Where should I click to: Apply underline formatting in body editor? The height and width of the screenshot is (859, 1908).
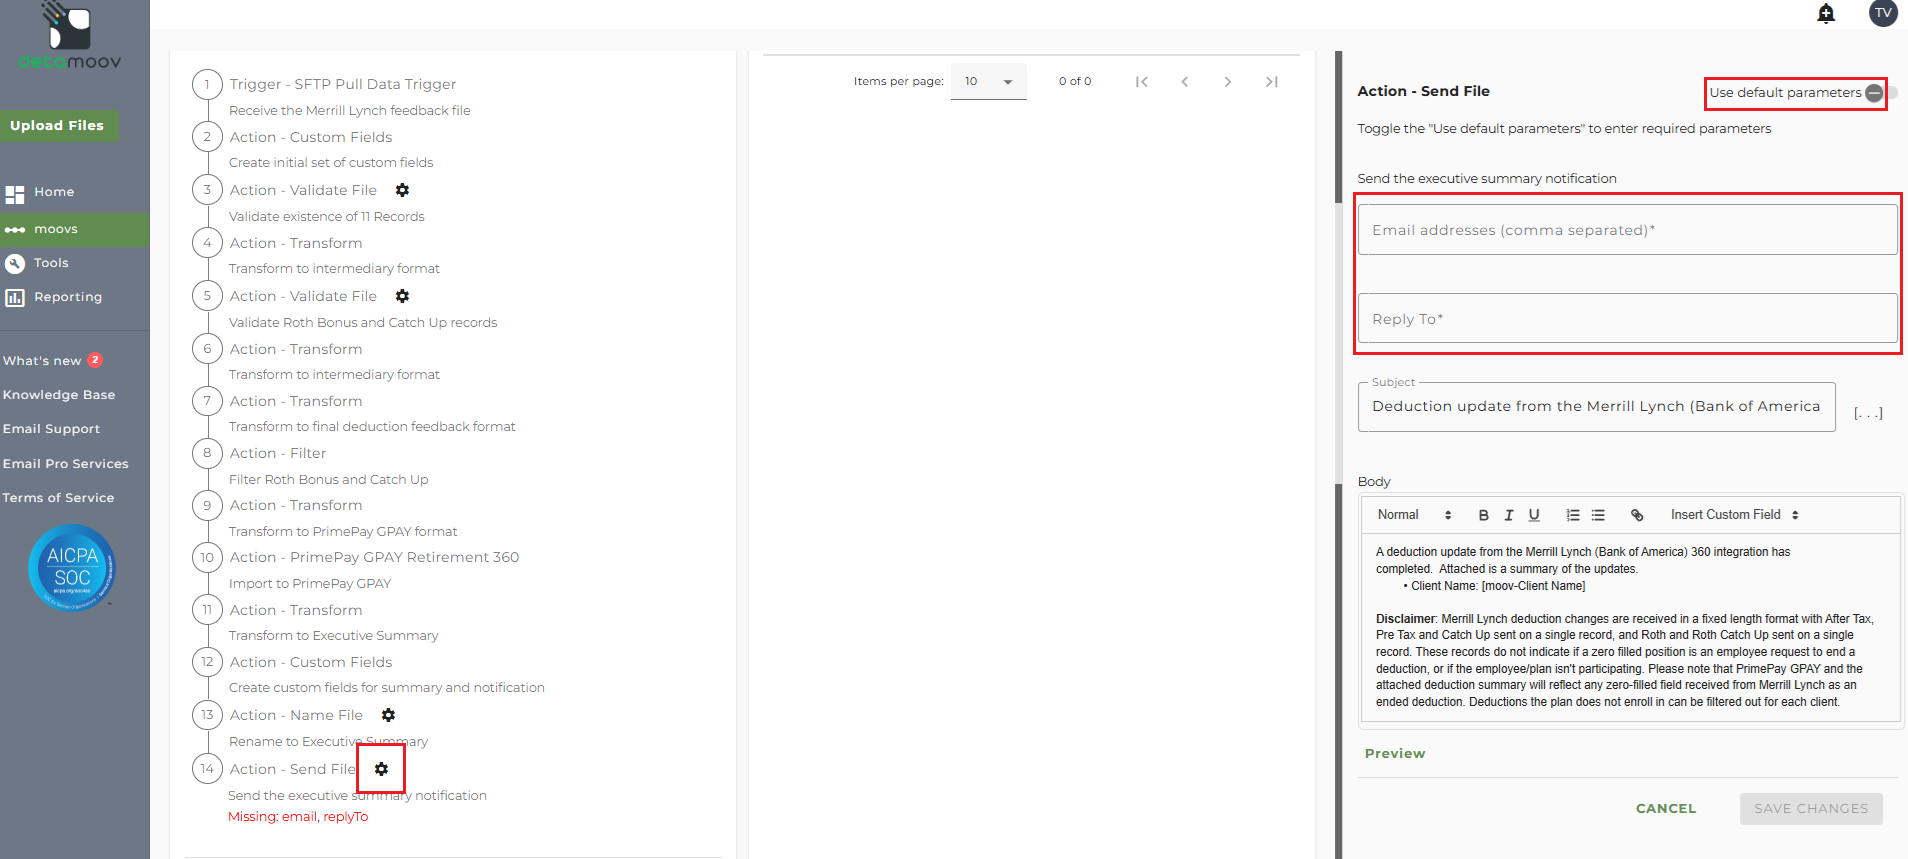click(1534, 515)
